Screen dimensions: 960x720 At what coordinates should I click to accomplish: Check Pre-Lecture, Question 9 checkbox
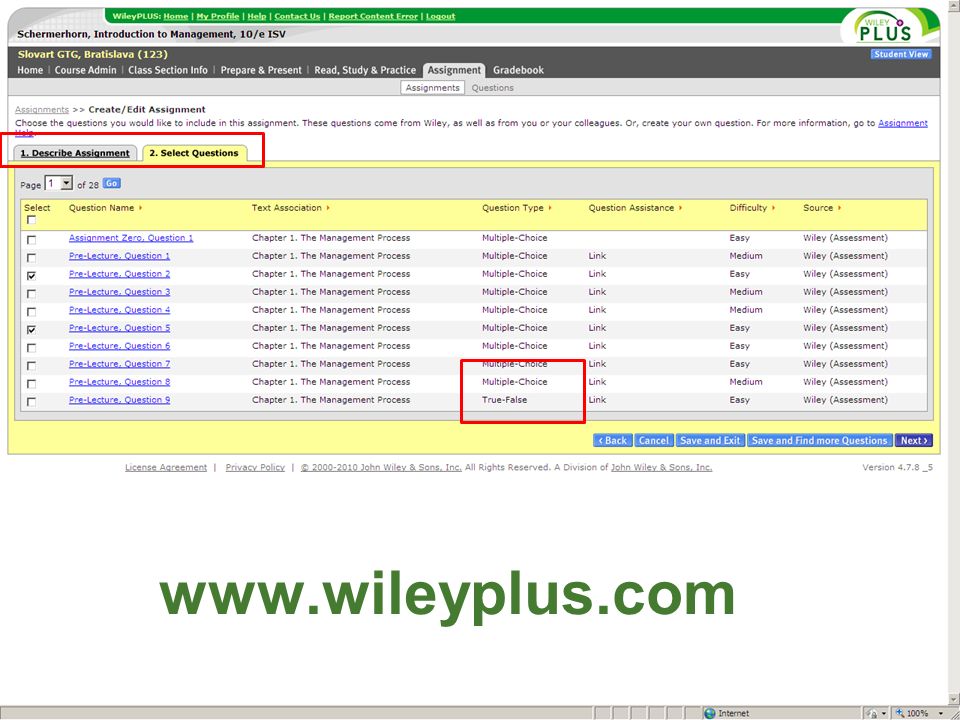[x=31, y=402]
